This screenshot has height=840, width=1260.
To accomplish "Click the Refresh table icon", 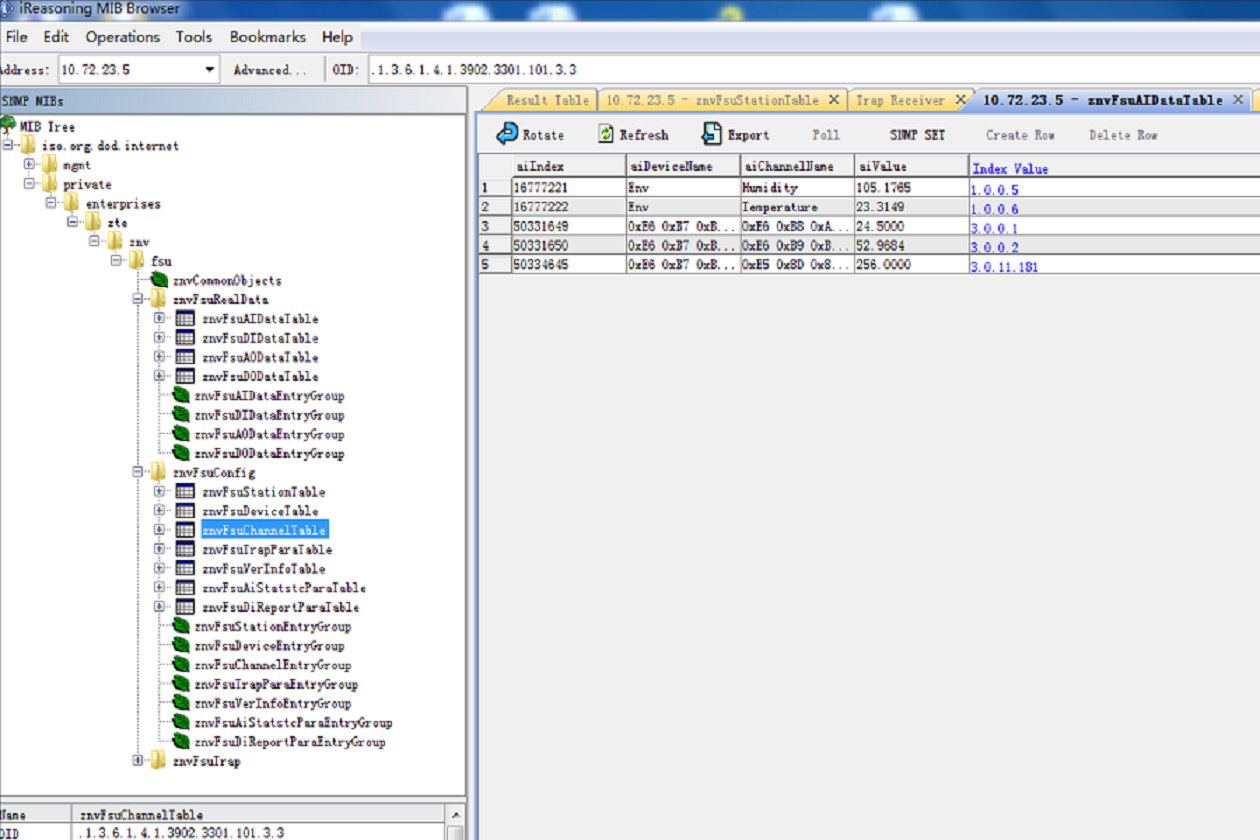I will [606, 134].
